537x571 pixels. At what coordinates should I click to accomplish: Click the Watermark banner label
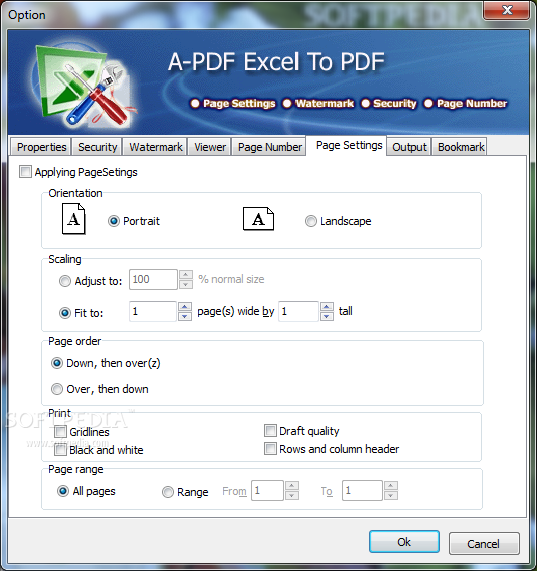pyautogui.click(x=324, y=103)
